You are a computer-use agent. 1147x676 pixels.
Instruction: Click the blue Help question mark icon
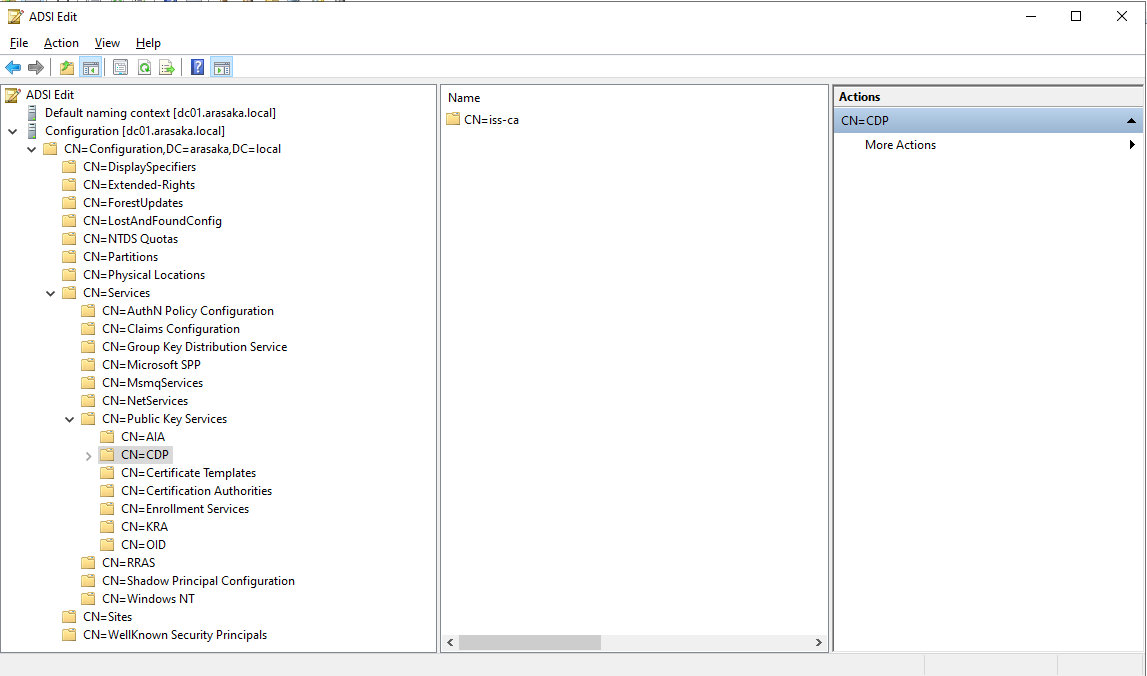[198, 67]
